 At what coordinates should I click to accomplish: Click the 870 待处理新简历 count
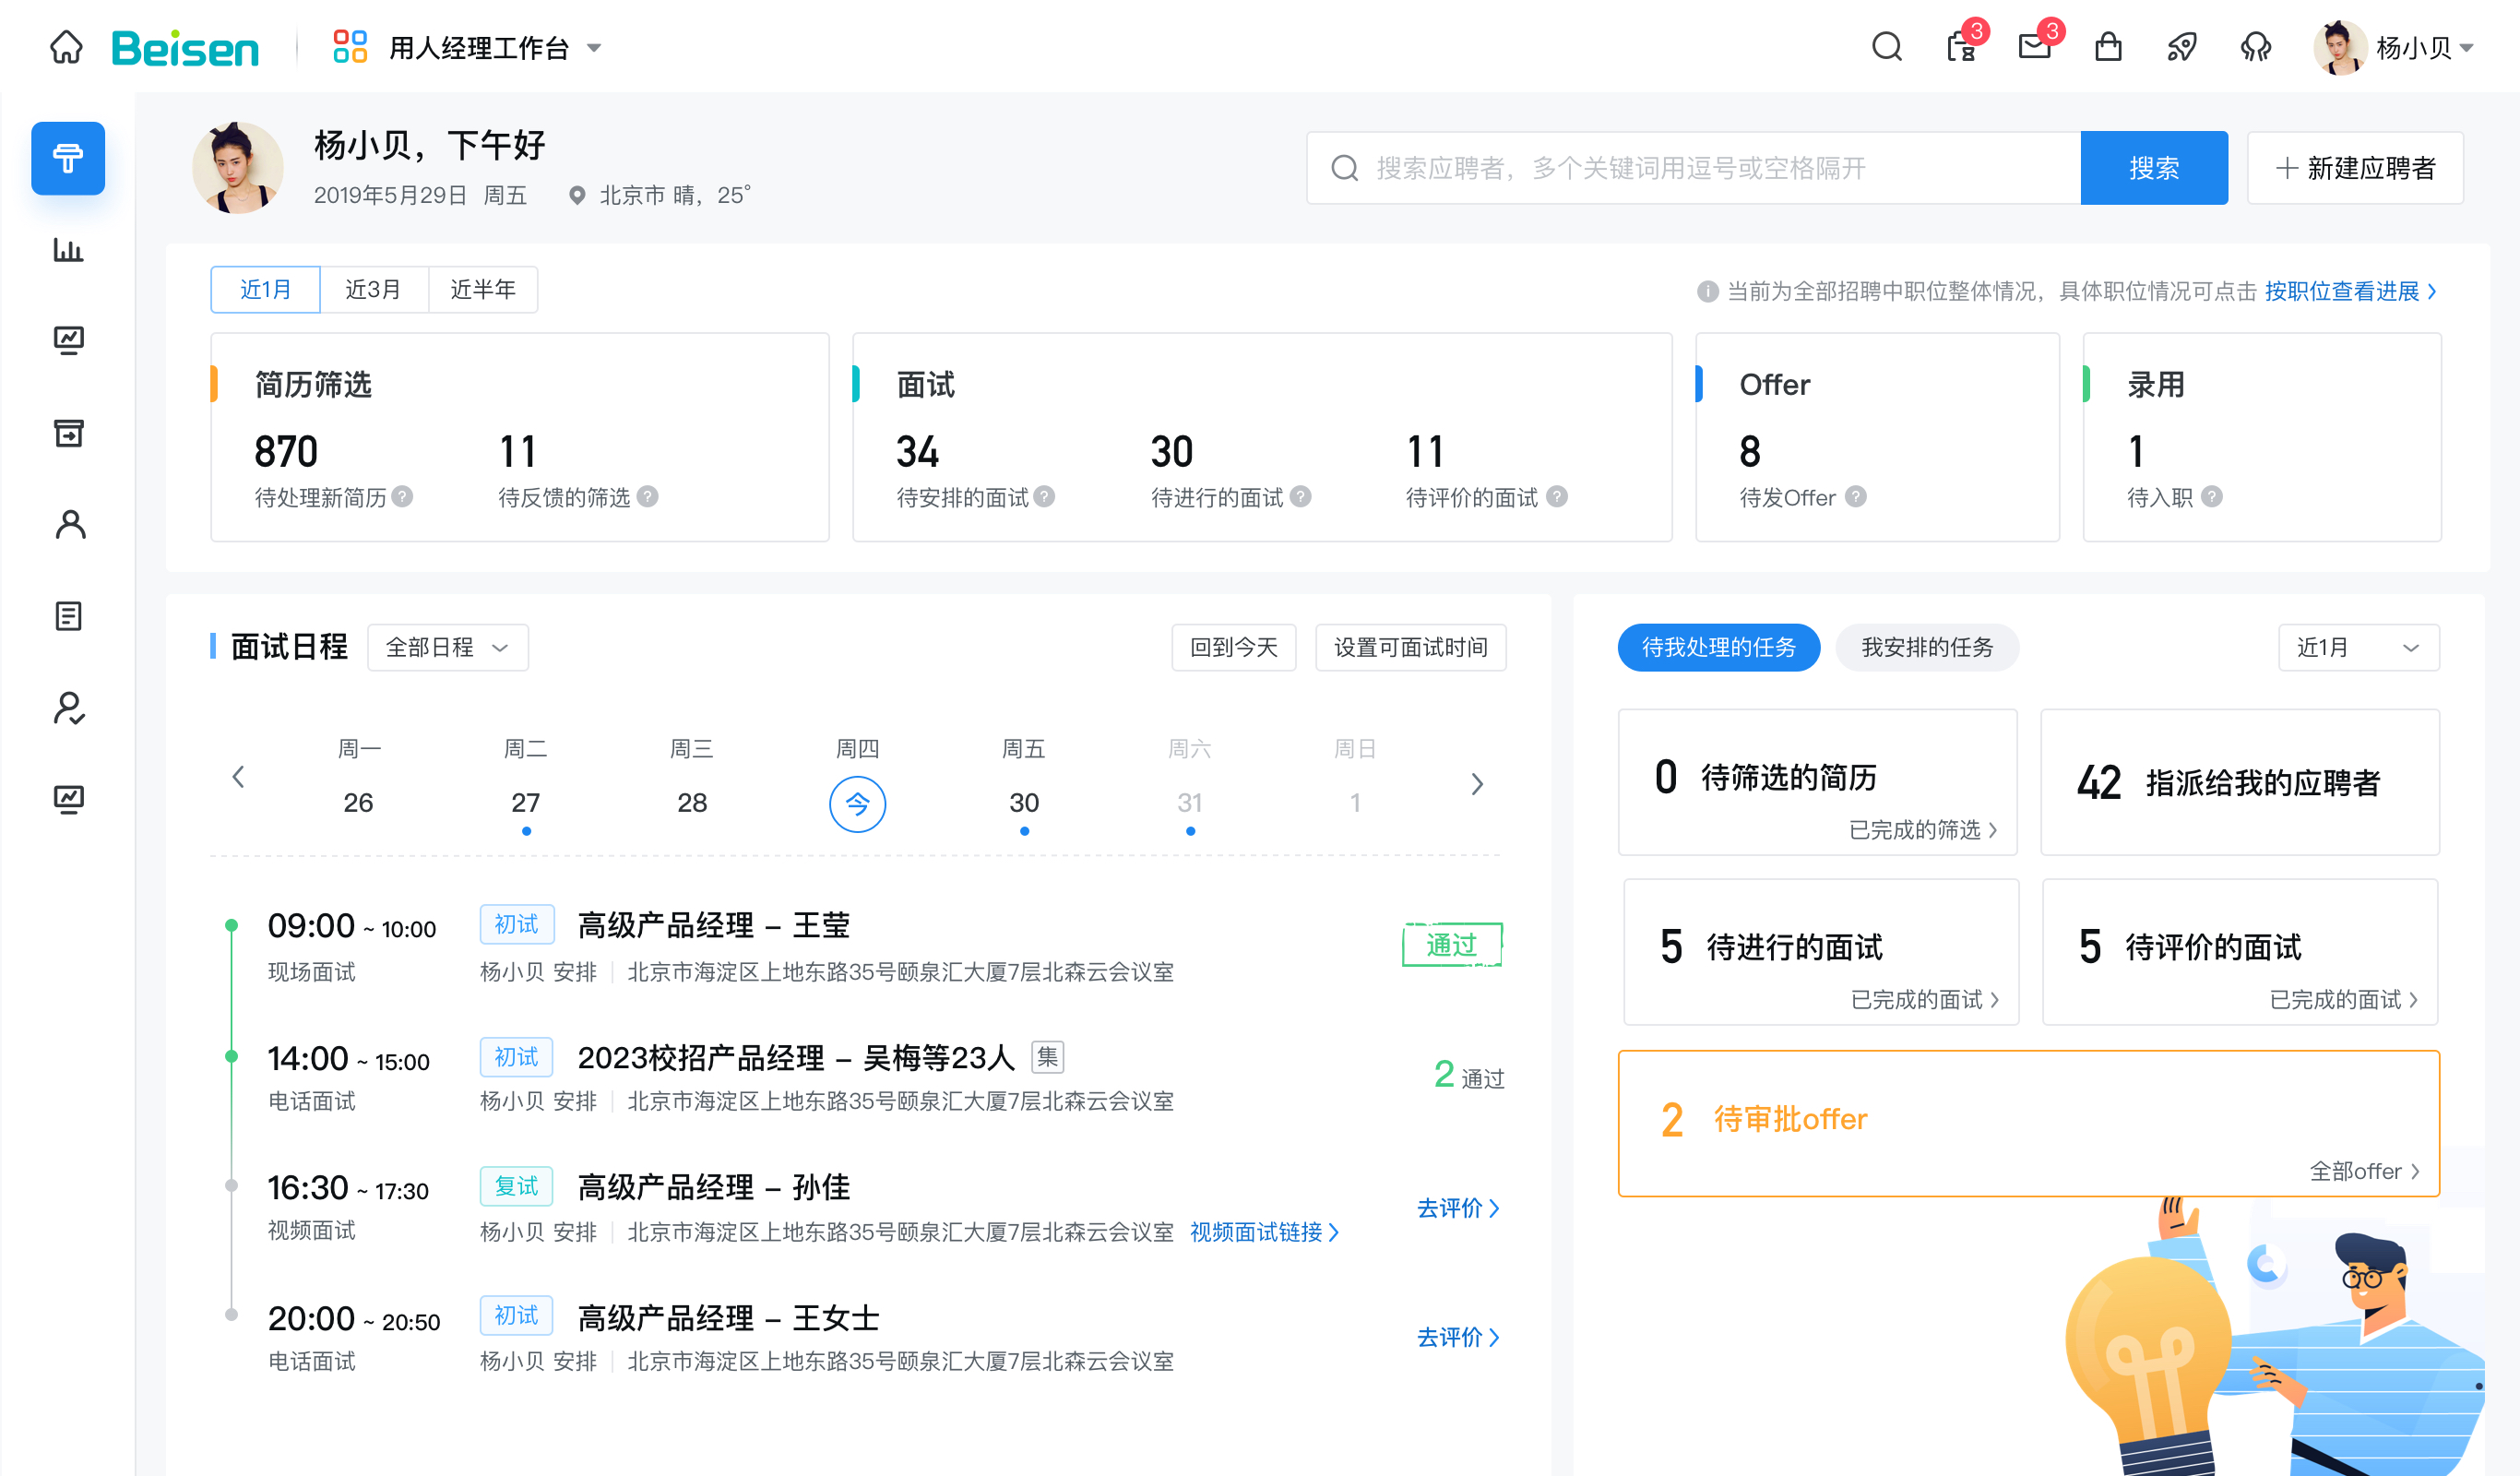pos(286,452)
